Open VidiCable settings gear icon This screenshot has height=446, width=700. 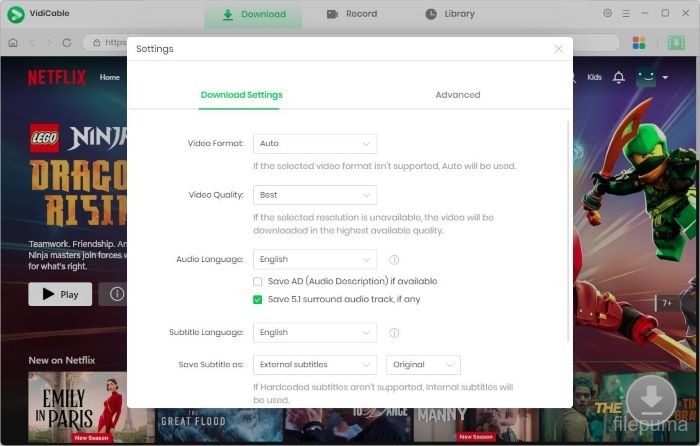[x=607, y=13]
